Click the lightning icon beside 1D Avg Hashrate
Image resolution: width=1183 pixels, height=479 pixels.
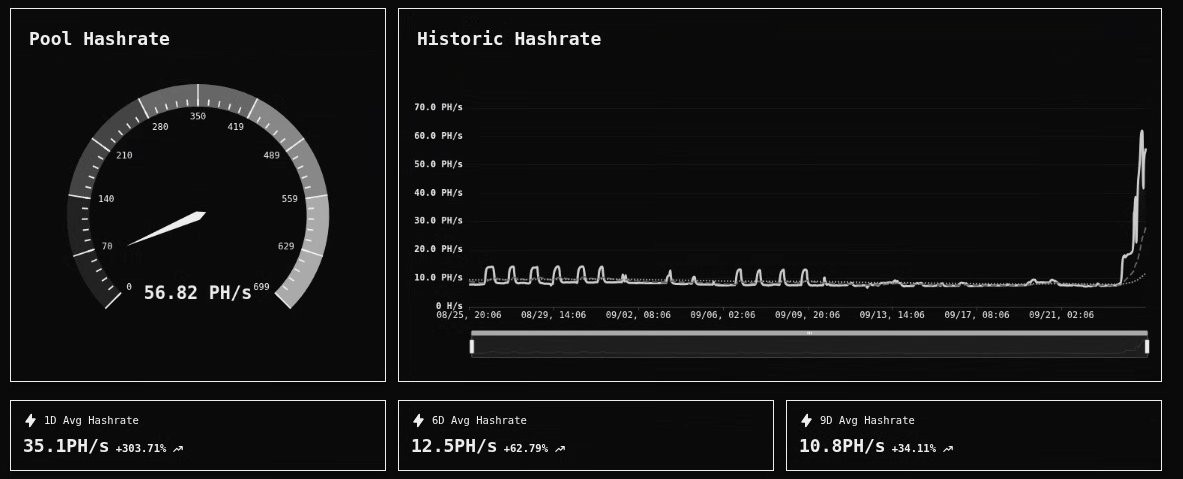pos(30,420)
